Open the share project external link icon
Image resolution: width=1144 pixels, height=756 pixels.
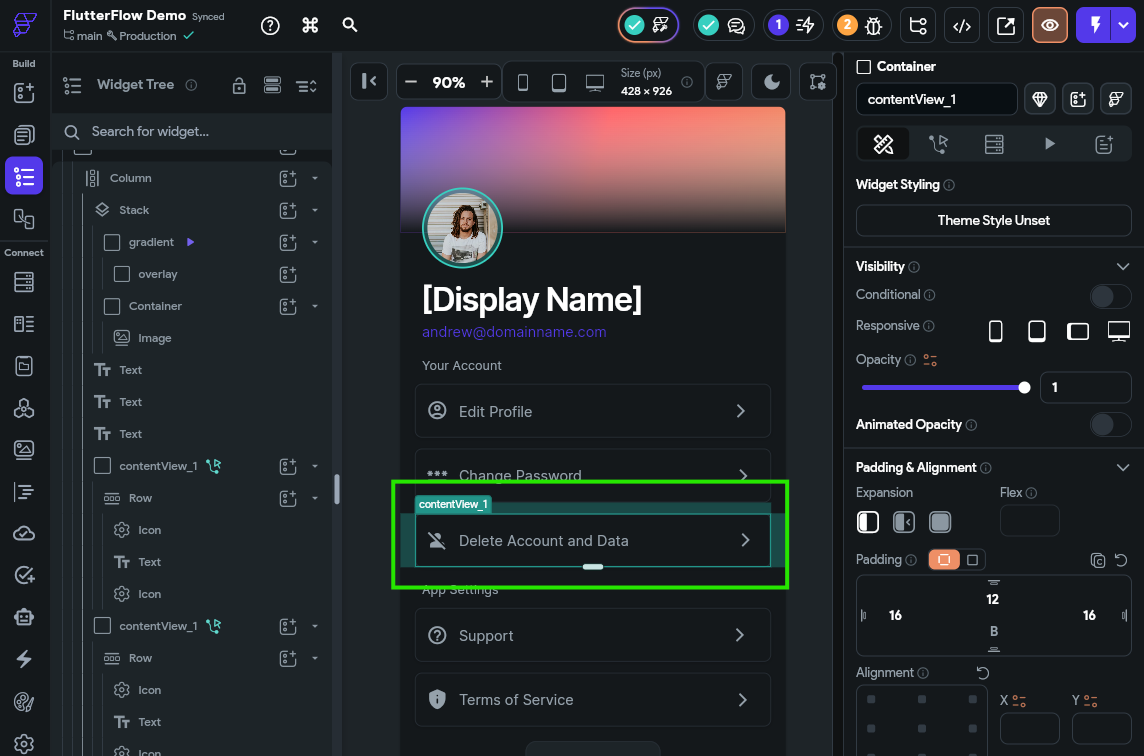point(1005,26)
